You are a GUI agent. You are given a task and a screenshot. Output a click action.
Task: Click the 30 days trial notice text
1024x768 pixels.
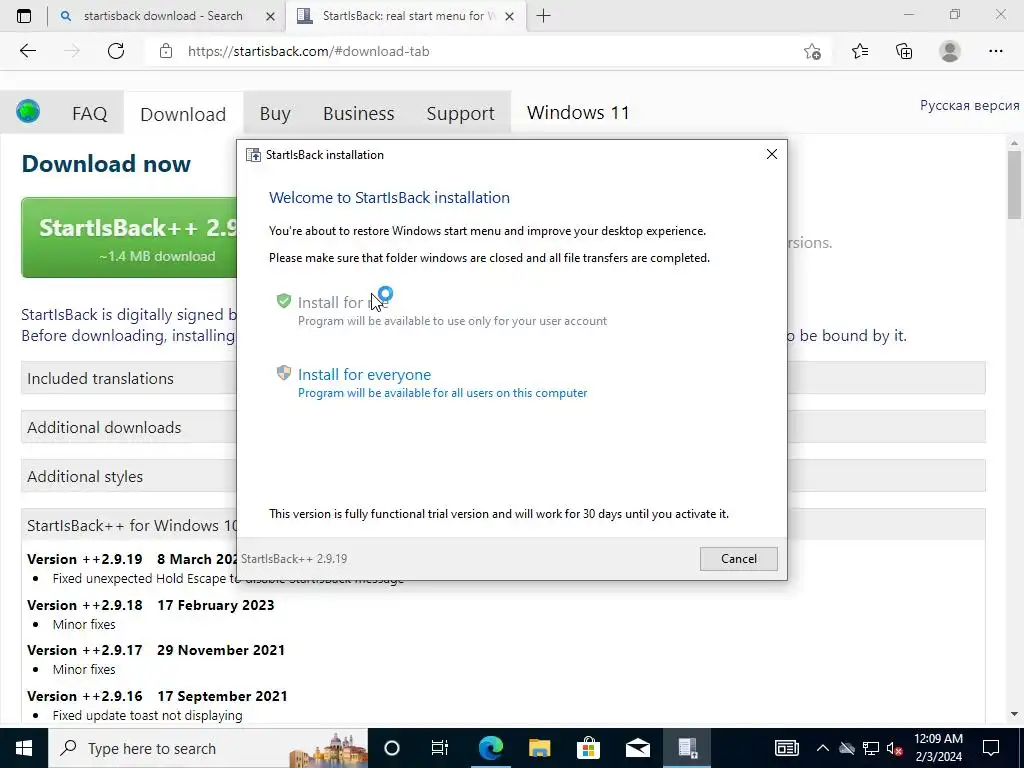[499, 514]
